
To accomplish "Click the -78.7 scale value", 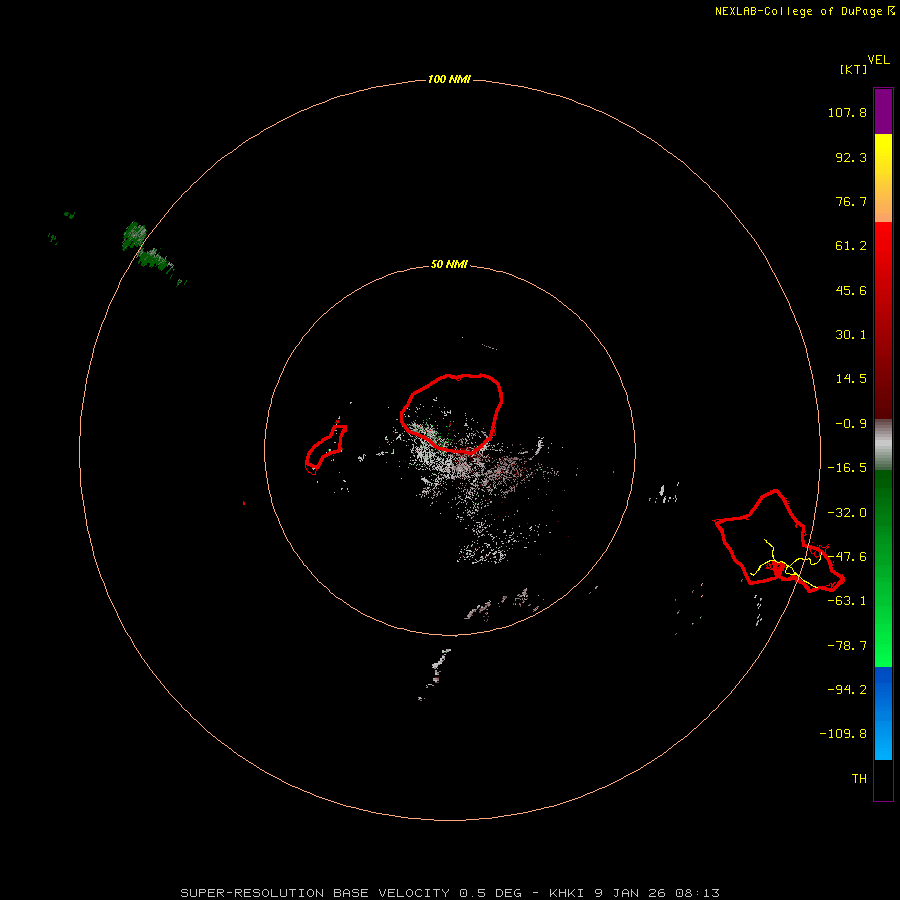I will [847, 646].
